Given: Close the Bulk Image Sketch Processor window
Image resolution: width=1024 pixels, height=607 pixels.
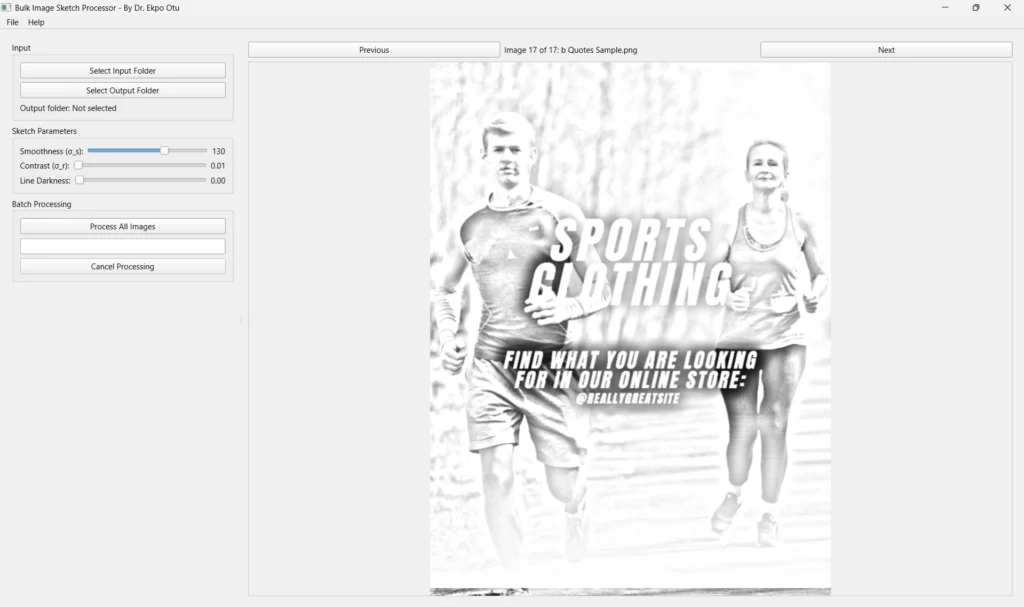Looking at the screenshot, I should tap(1007, 8).
